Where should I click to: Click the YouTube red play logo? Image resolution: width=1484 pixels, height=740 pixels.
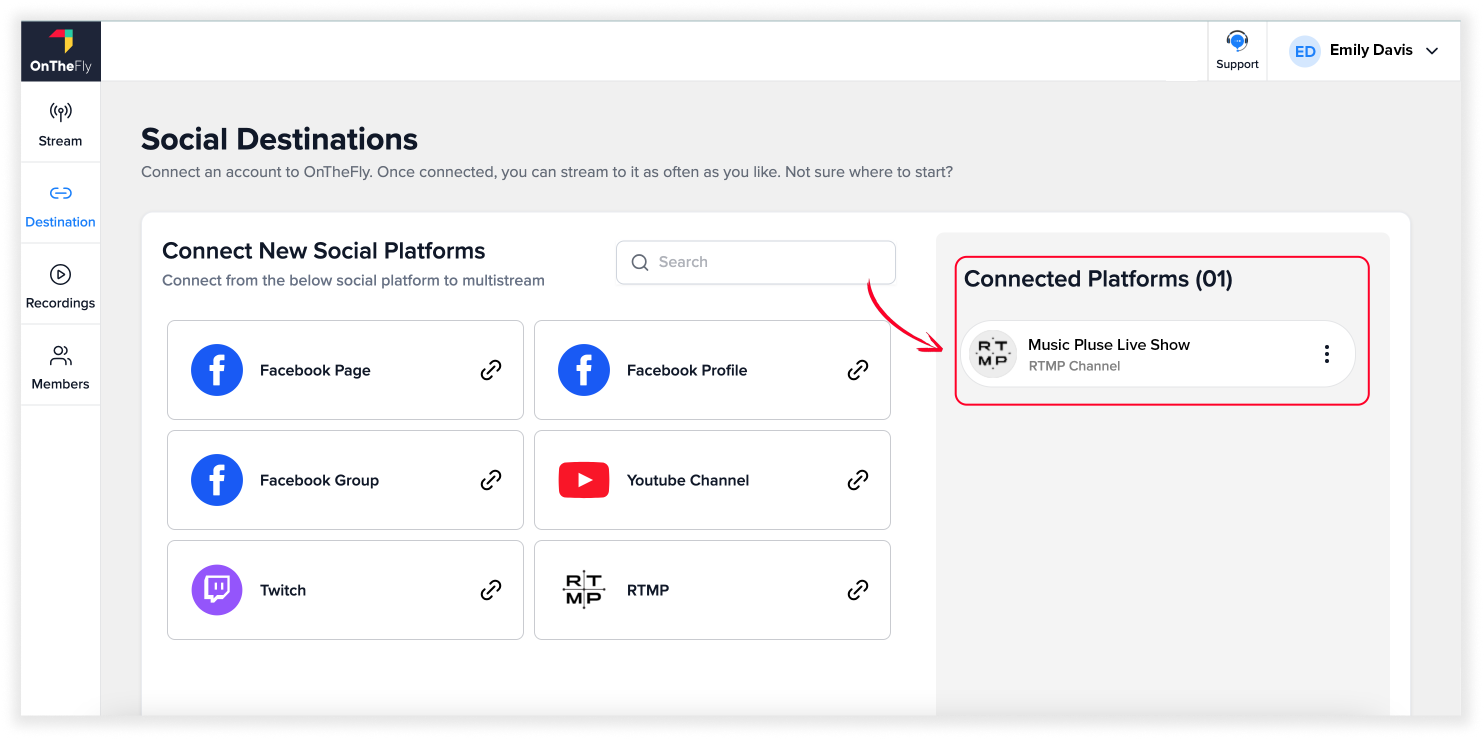584,480
